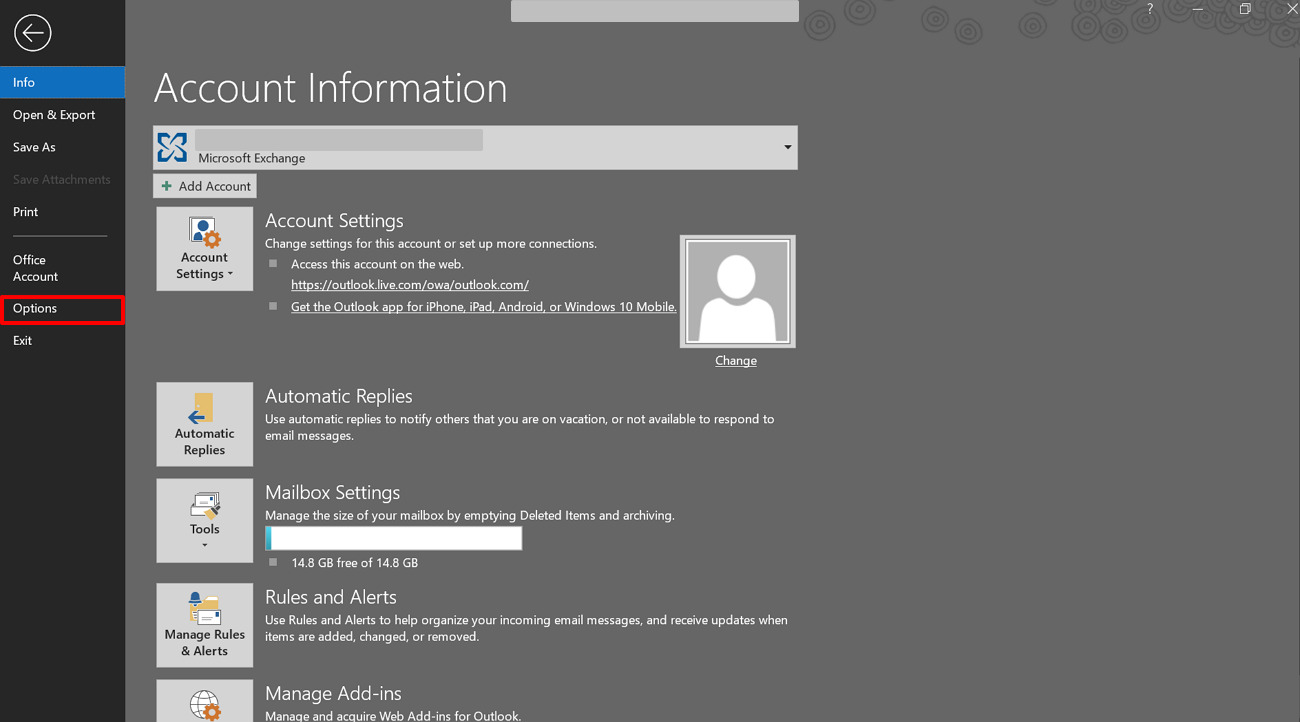Click the Mailbox Settings heading
The width and height of the screenshot is (1300, 722).
[x=333, y=492]
